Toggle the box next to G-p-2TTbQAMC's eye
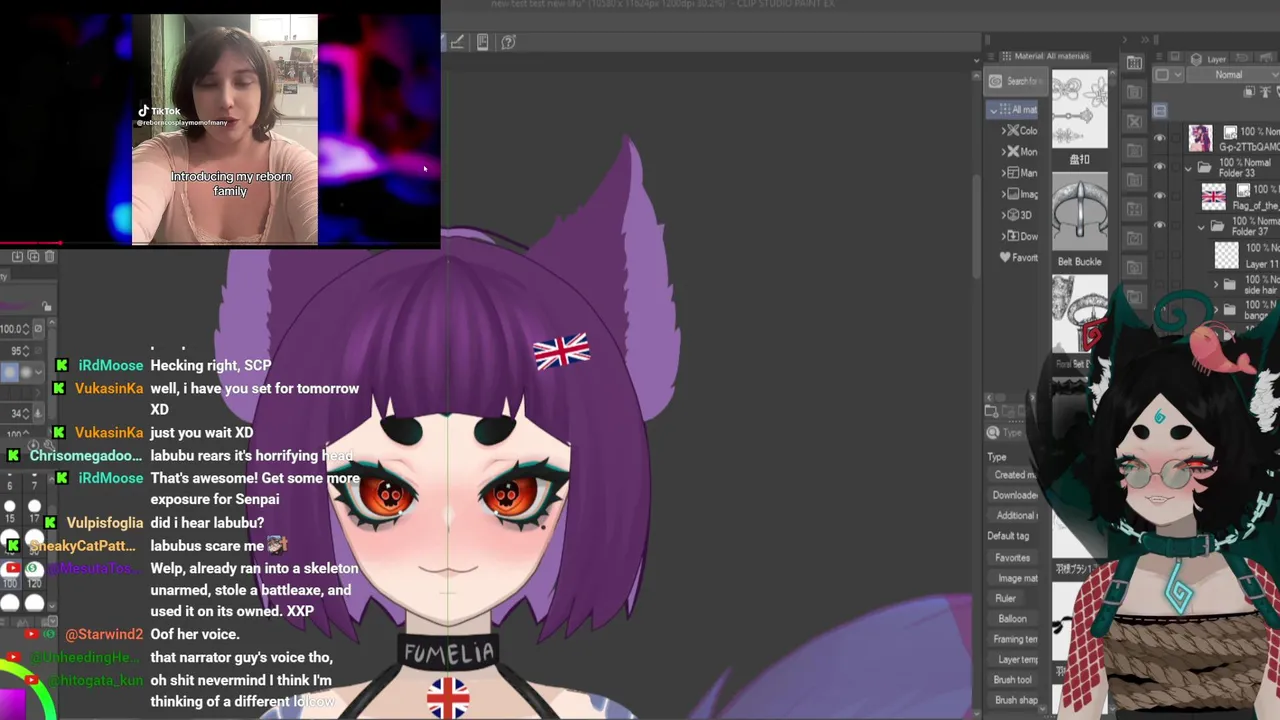Image resolution: width=1280 pixels, height=720 pixels. click(x=1175, y=138)
